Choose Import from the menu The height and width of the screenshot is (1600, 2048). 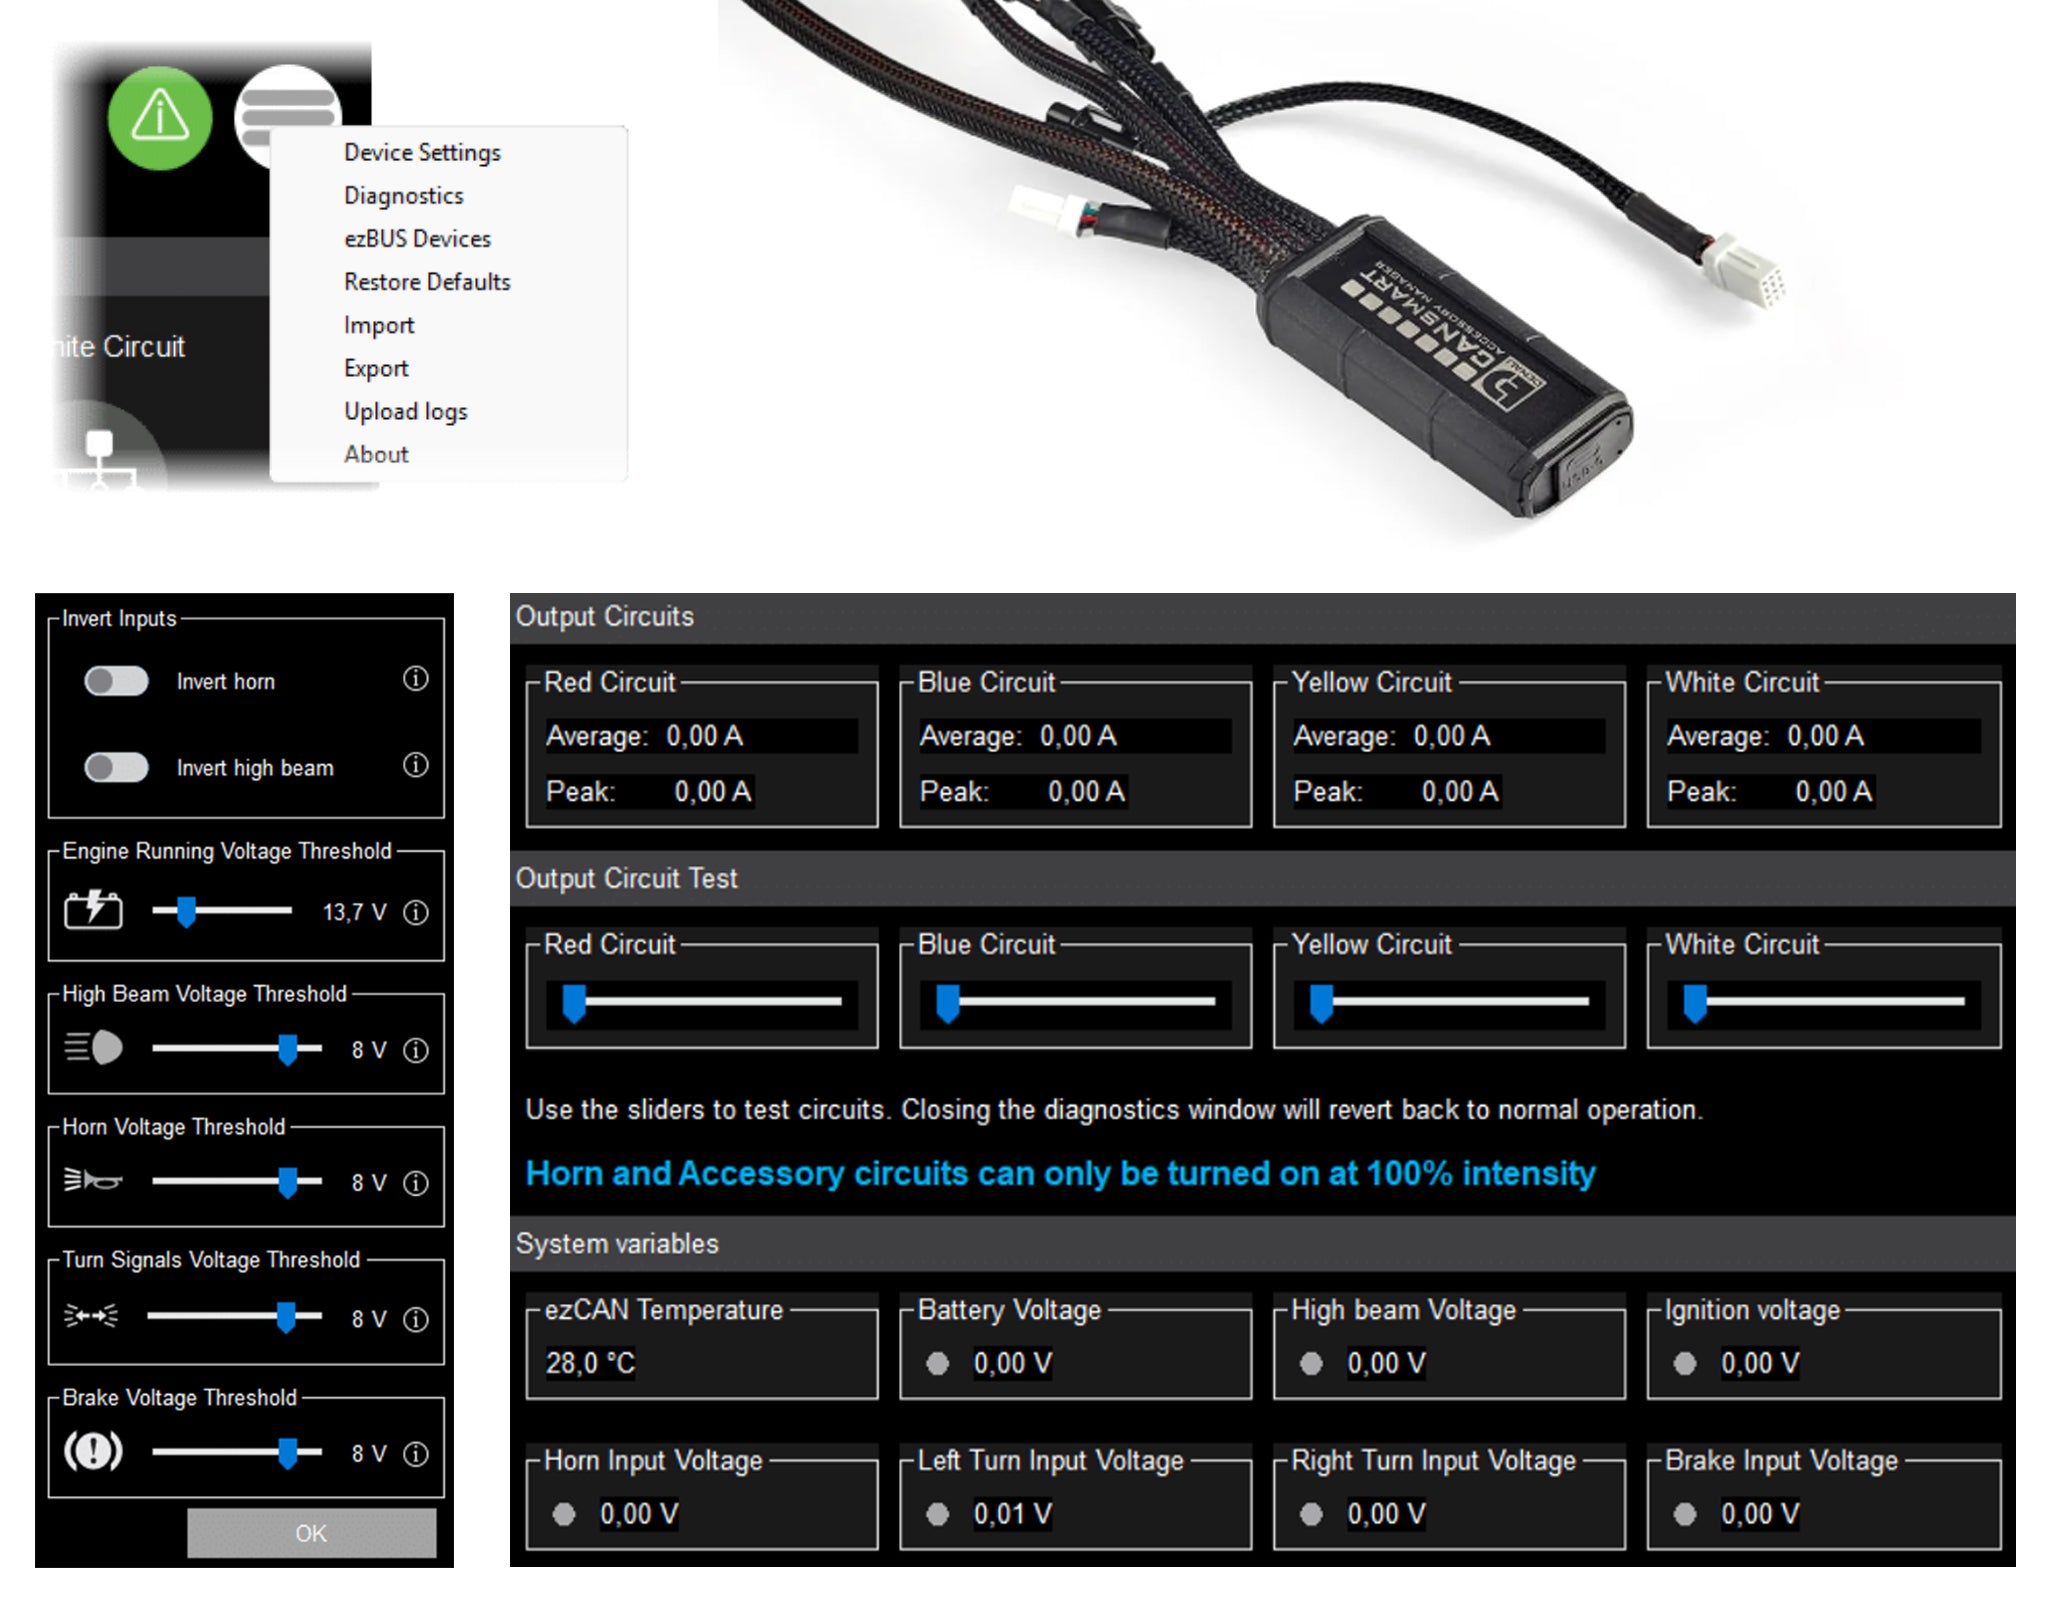(378, 325)
